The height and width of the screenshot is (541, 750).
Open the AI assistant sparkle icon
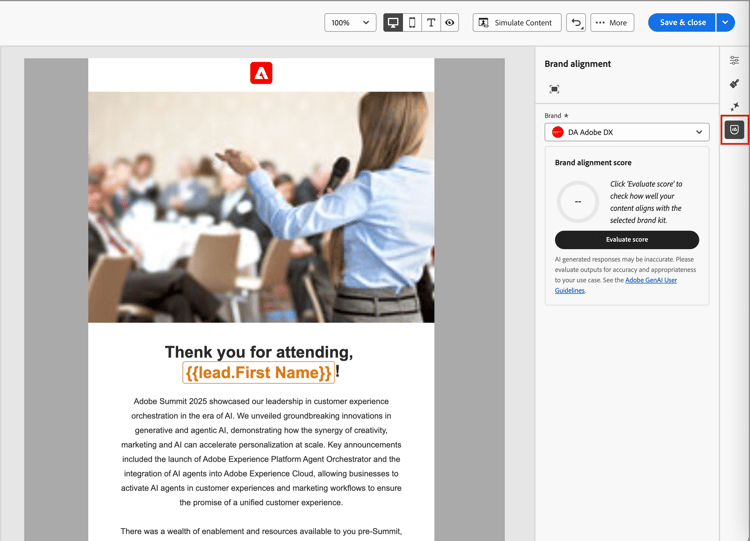(x=734, y=106)
